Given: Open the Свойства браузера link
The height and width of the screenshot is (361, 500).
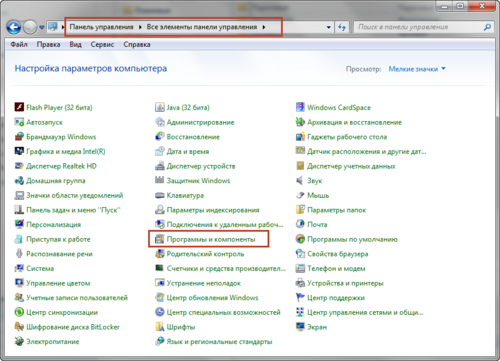Looking at the screenshot, I should [x=338, y=254].
